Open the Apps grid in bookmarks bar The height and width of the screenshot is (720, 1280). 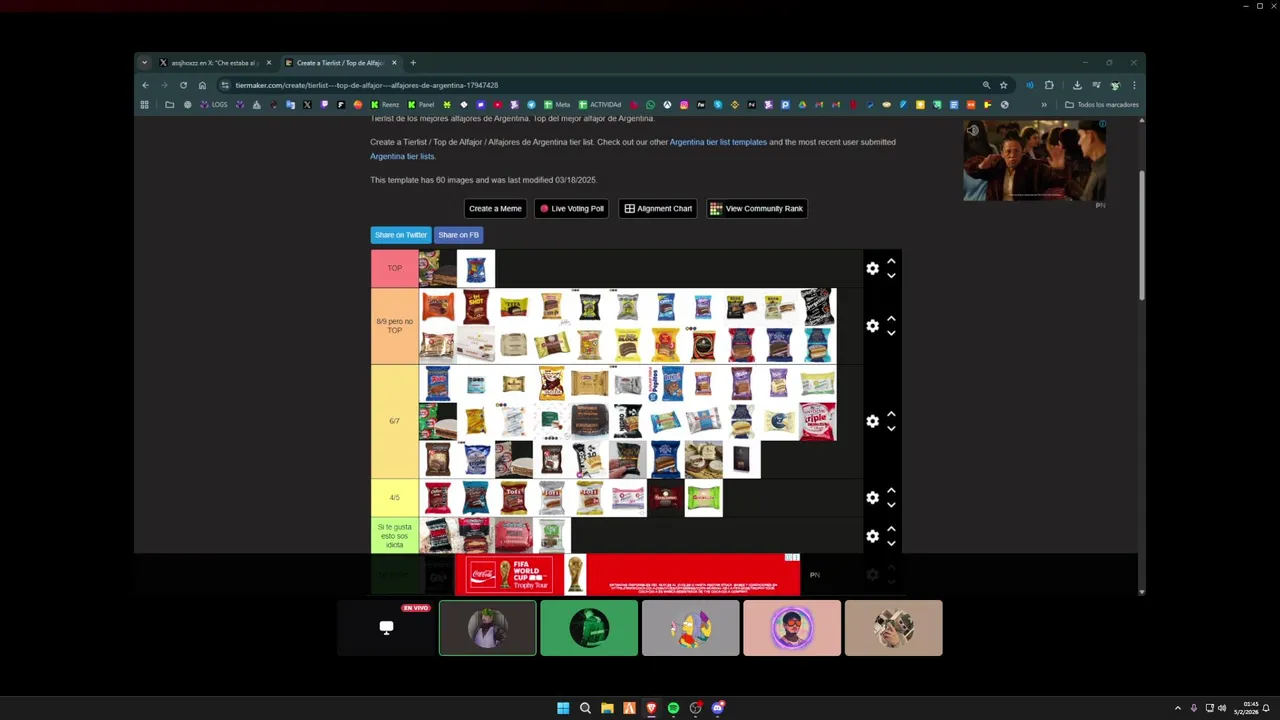[x=145, y=104]
